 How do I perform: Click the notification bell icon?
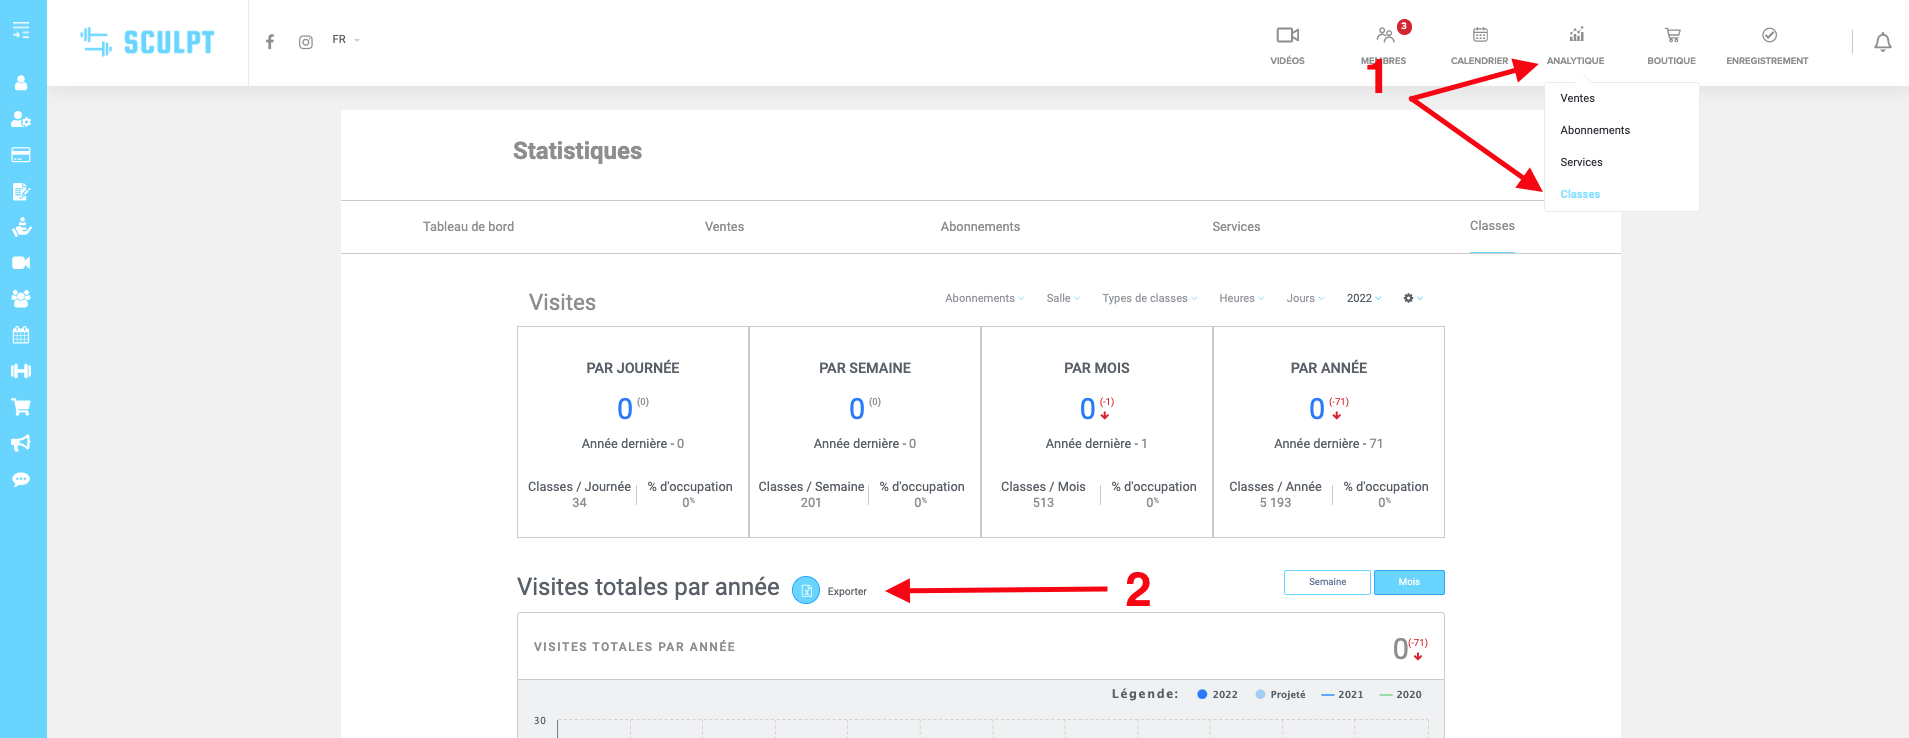1882,42
